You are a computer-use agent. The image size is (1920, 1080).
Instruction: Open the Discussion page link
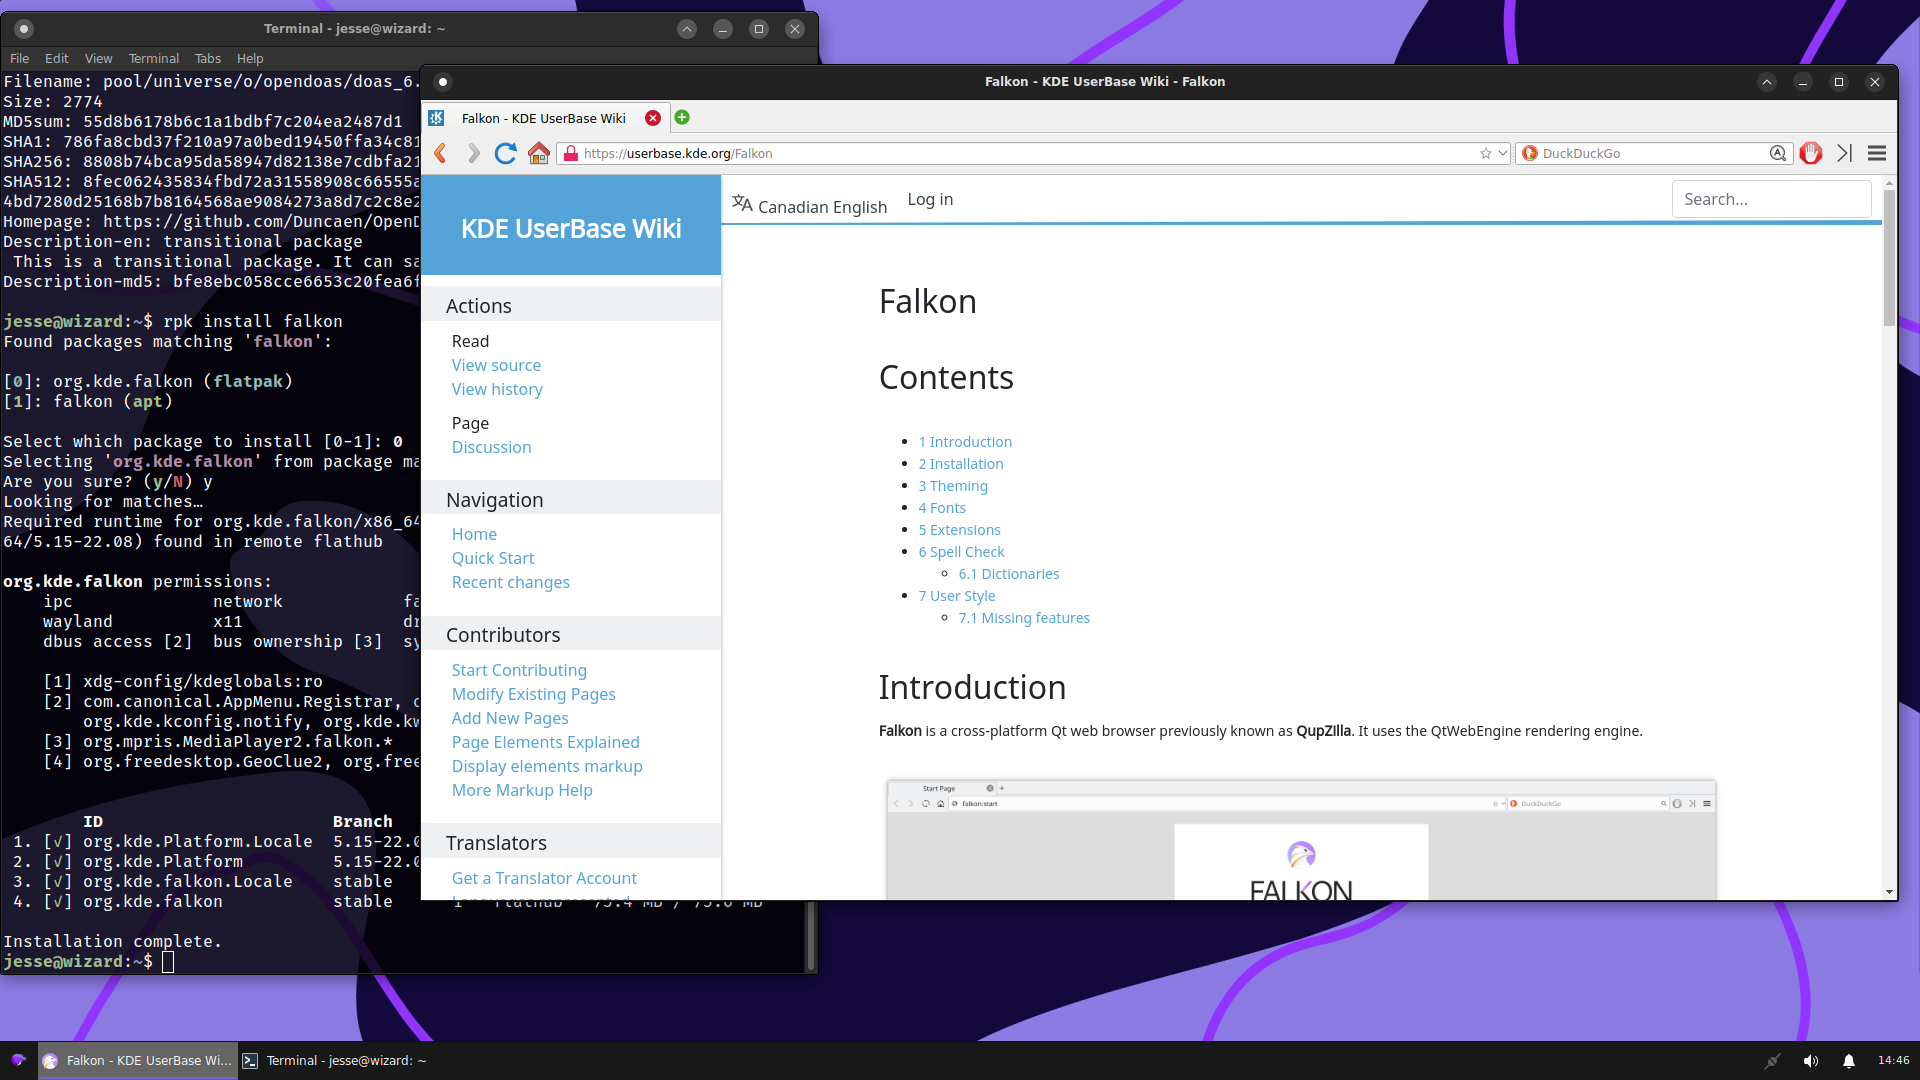coord(491,447)
